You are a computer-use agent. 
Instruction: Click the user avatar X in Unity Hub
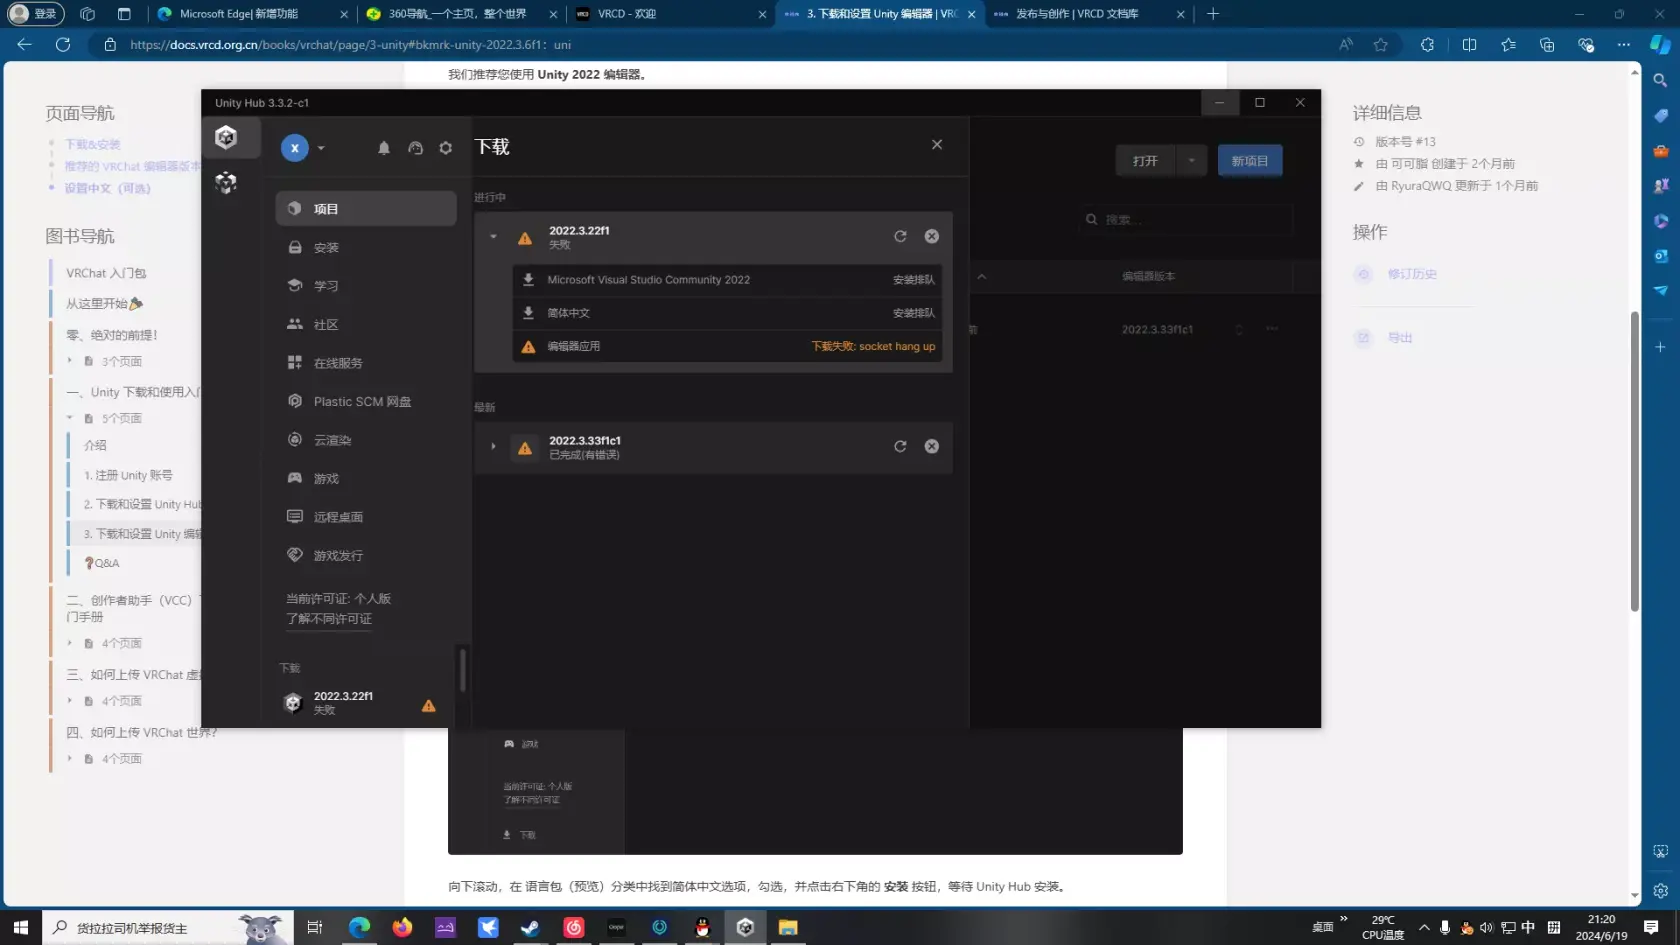pos(294,148)
